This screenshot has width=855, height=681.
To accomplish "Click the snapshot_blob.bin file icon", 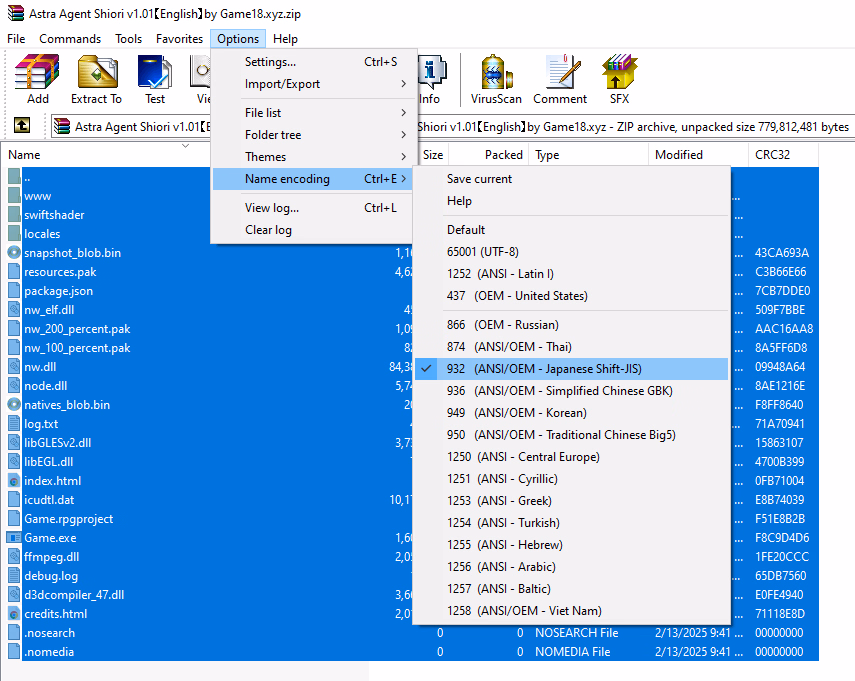I will click(x=15, y=253).
